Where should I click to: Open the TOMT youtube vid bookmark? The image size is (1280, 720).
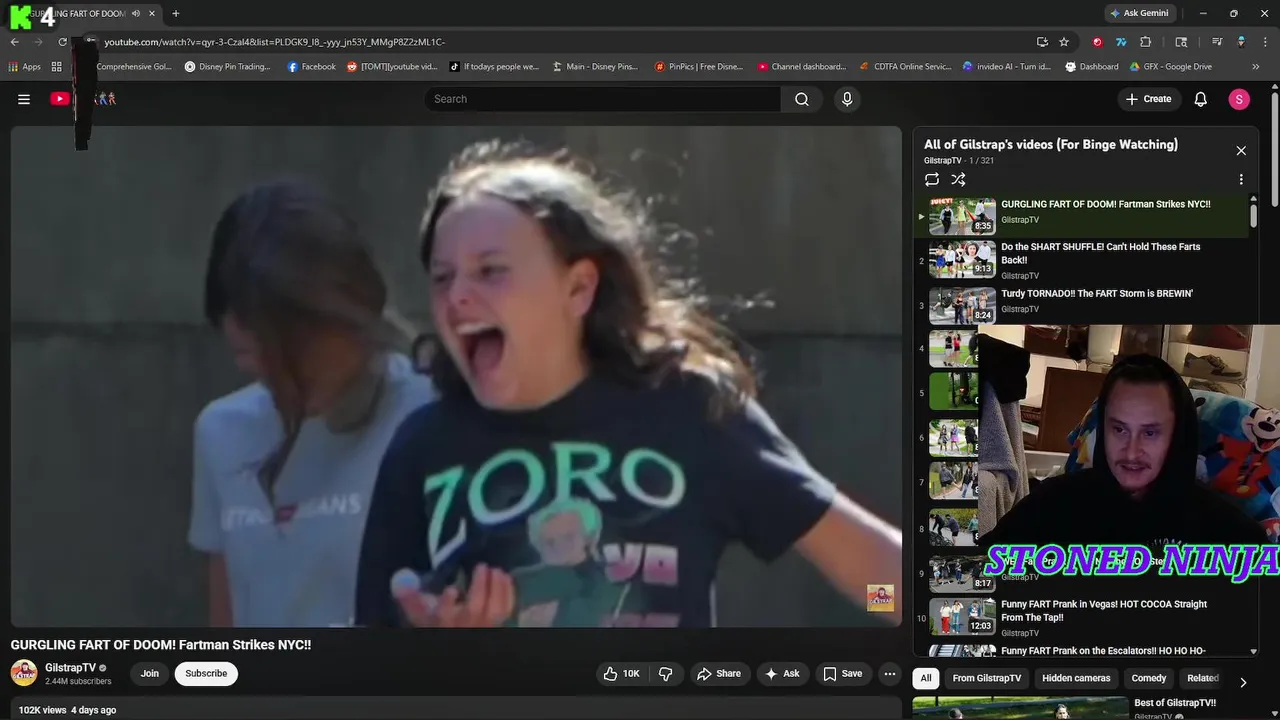coord(392,67)
